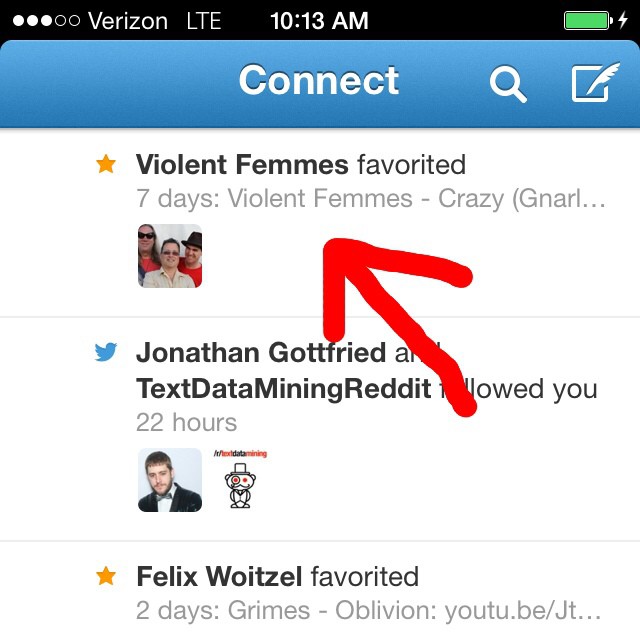Screen dimensions: 640x640
Task: Tap the 22 hours follow timestamp
Action: click(187, 422)
